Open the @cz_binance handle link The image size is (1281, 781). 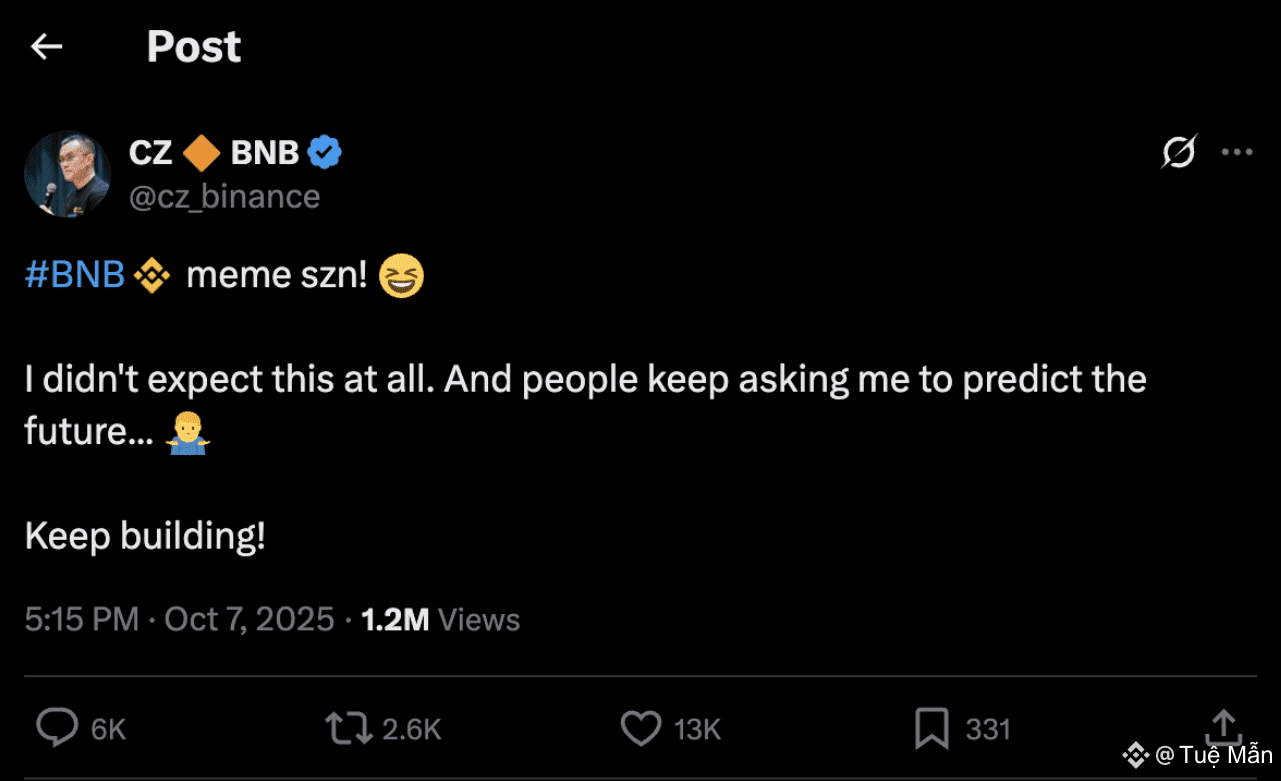(224, 196)
